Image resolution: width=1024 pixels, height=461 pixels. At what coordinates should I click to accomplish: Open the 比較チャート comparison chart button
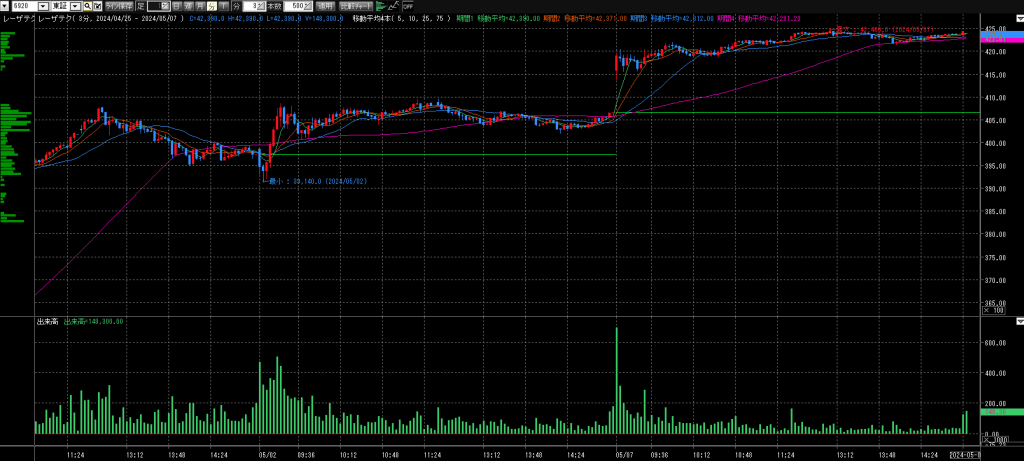356,6
